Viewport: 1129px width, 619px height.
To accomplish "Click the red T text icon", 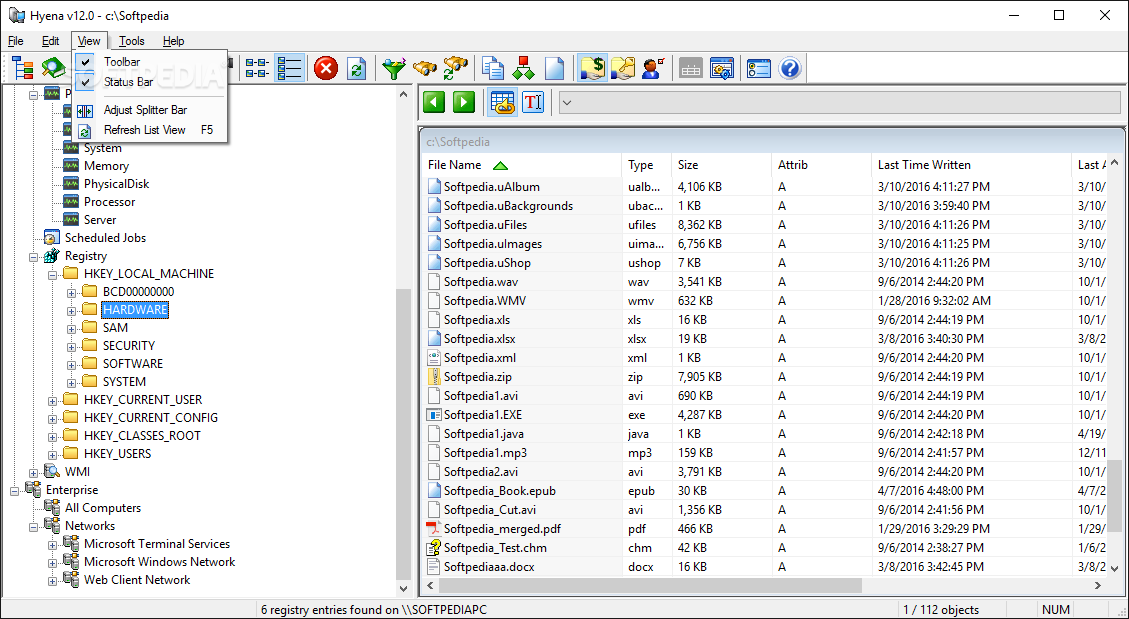I will [532, 102].
